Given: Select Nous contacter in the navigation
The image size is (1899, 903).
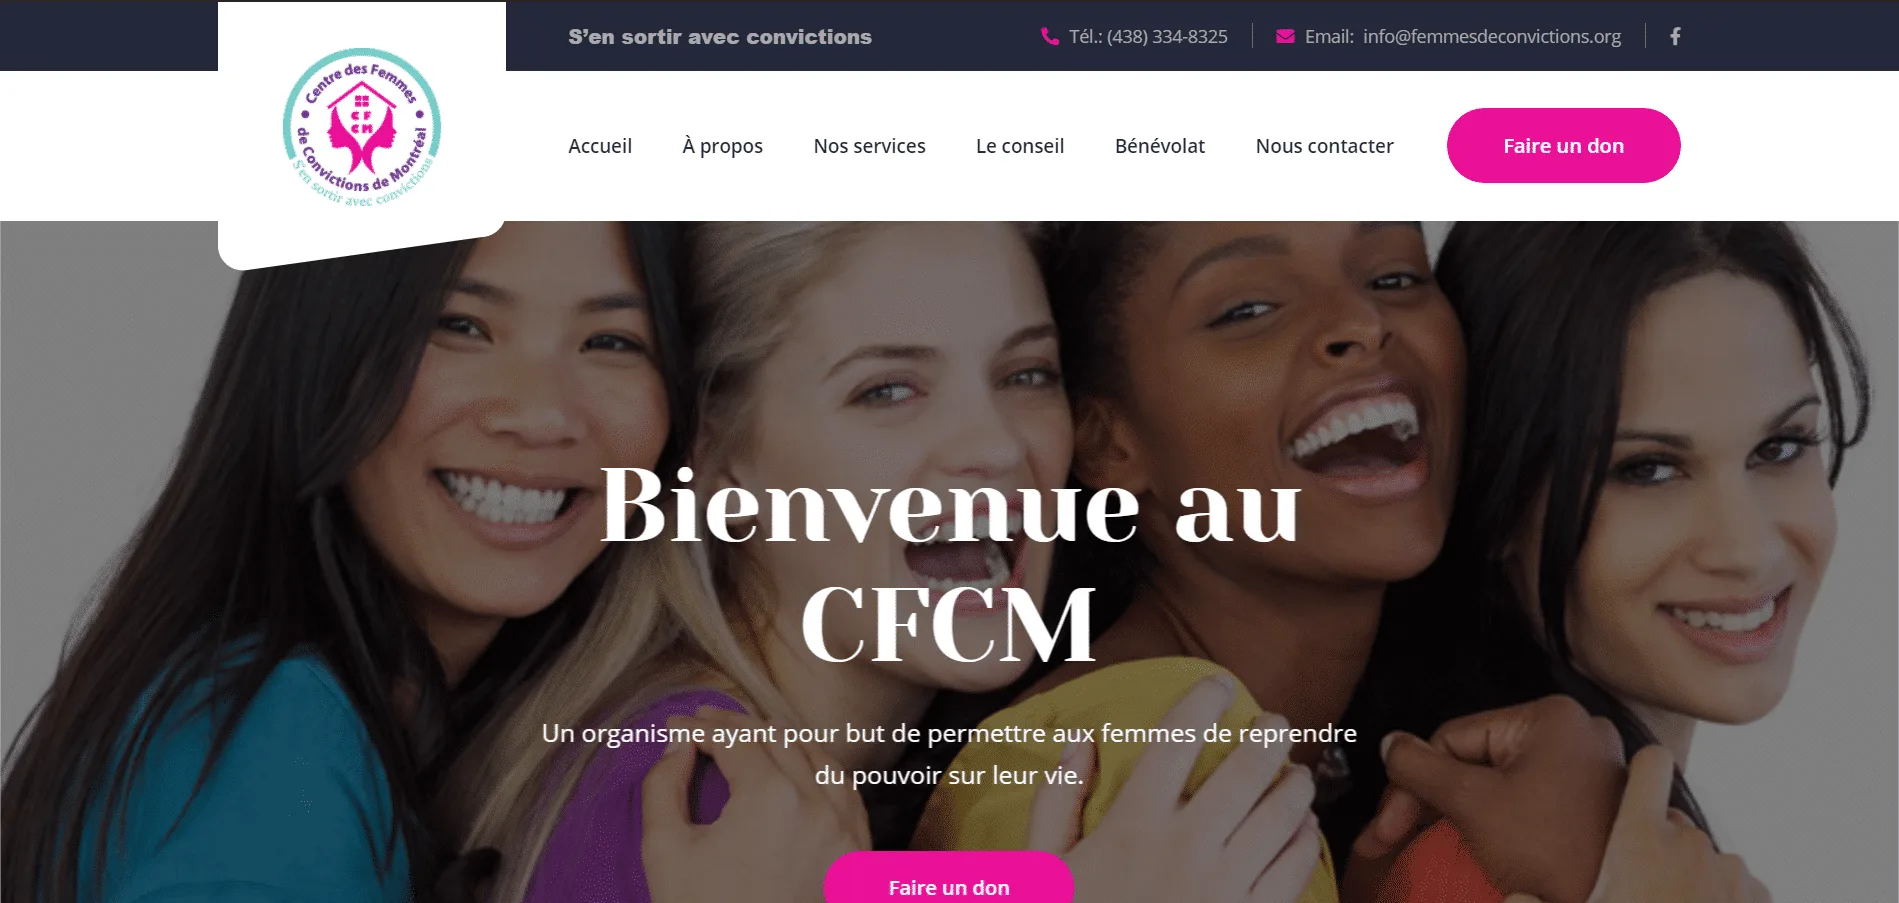Looking at the screenshot, I should 1324,146.
